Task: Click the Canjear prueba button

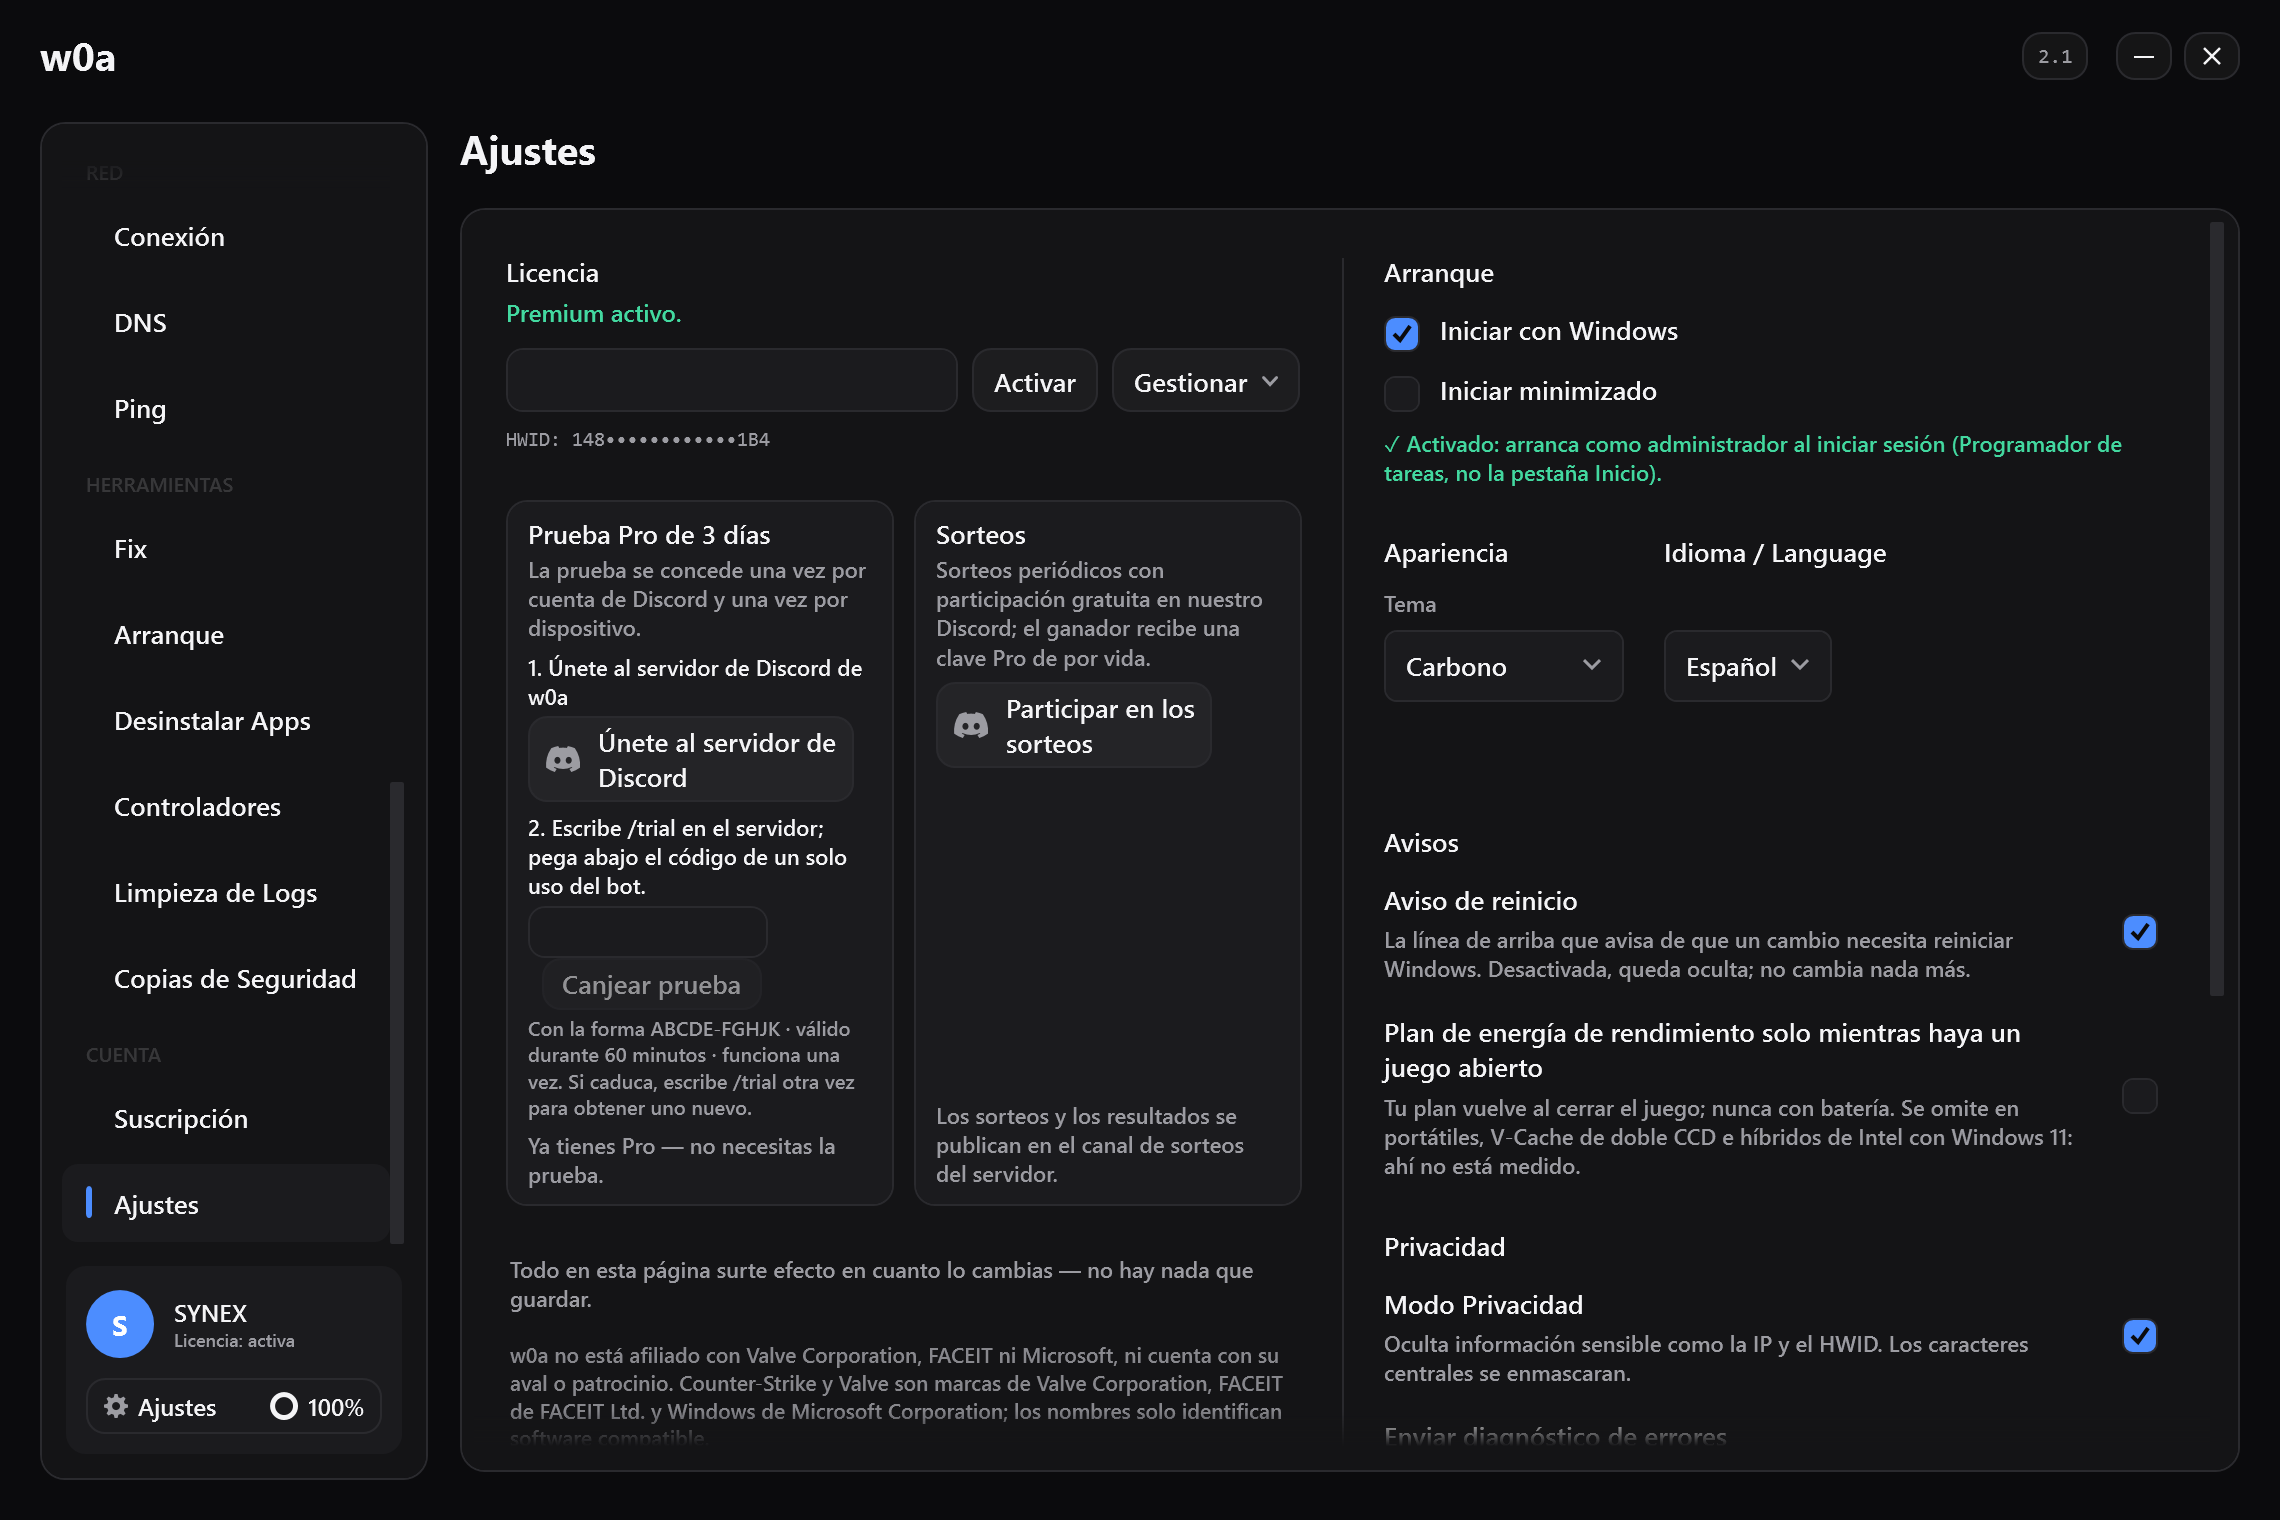Action: tap(651, 985)
